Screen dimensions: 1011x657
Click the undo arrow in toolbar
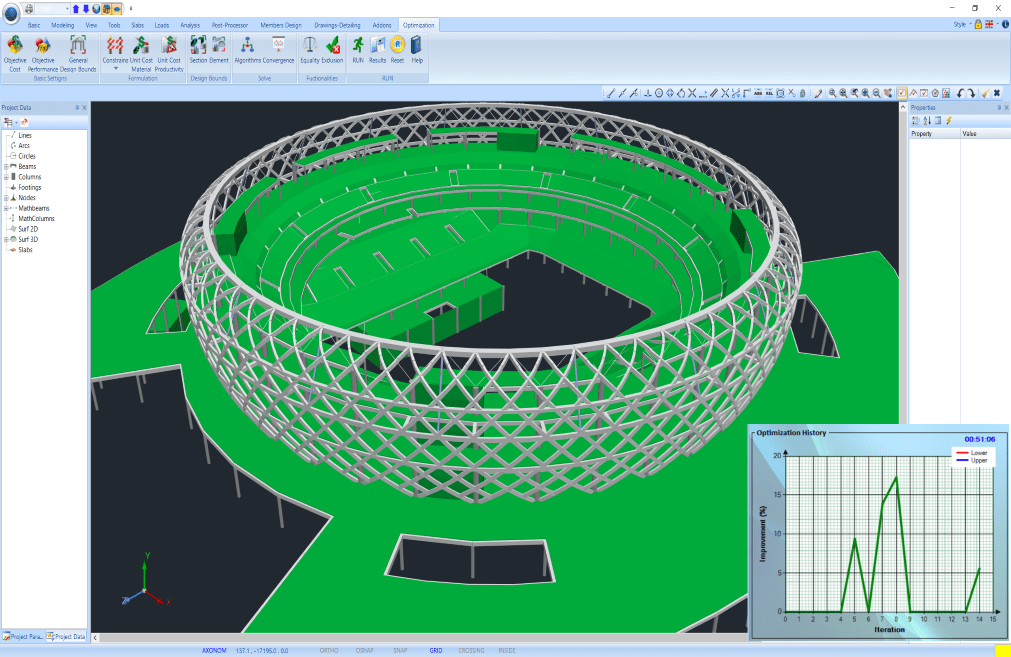[x=960, y=93]
